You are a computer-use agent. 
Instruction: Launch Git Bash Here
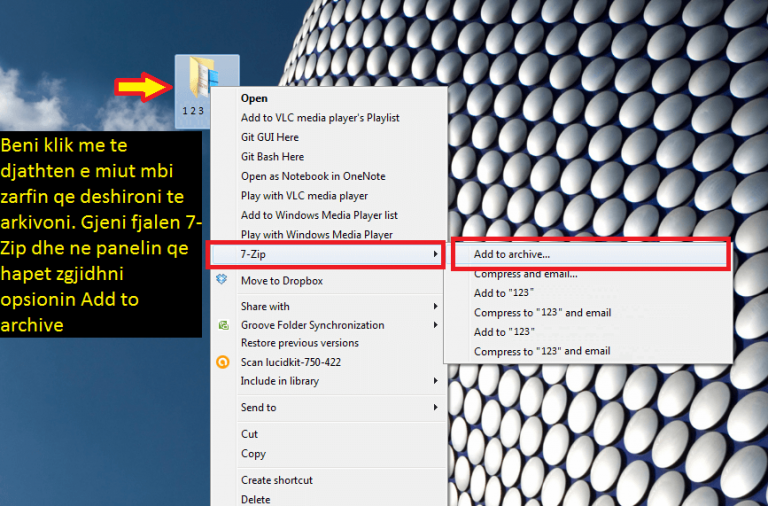pyautogui.click(x=272, y=157)
